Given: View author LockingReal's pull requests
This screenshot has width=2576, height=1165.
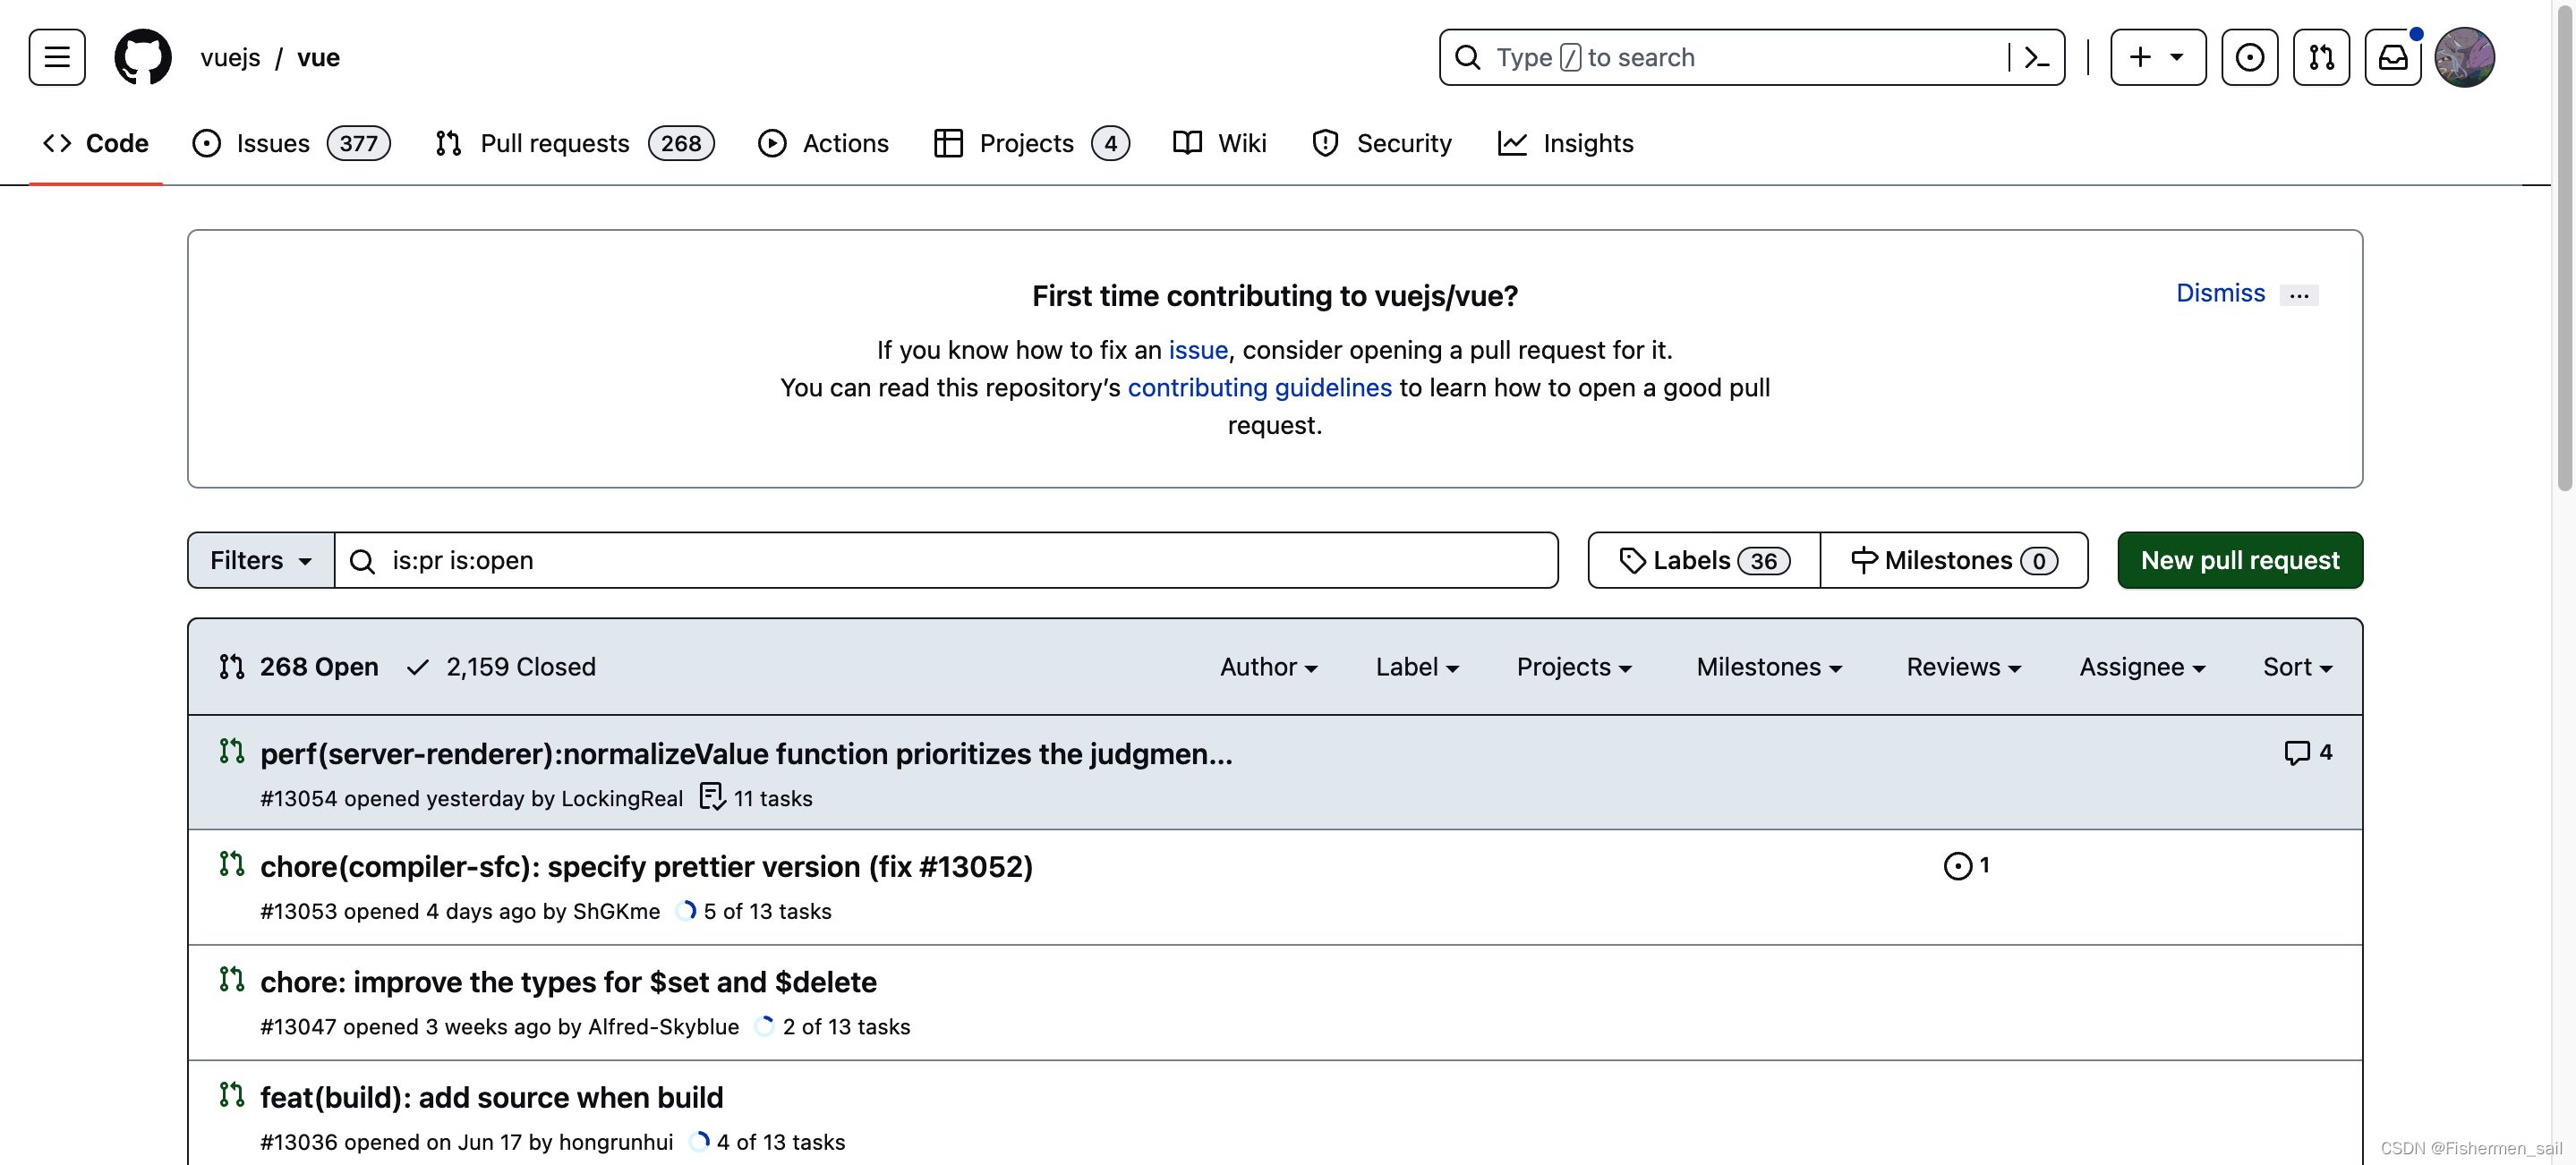Looking at the screenshot, I should tap(622, 798).
